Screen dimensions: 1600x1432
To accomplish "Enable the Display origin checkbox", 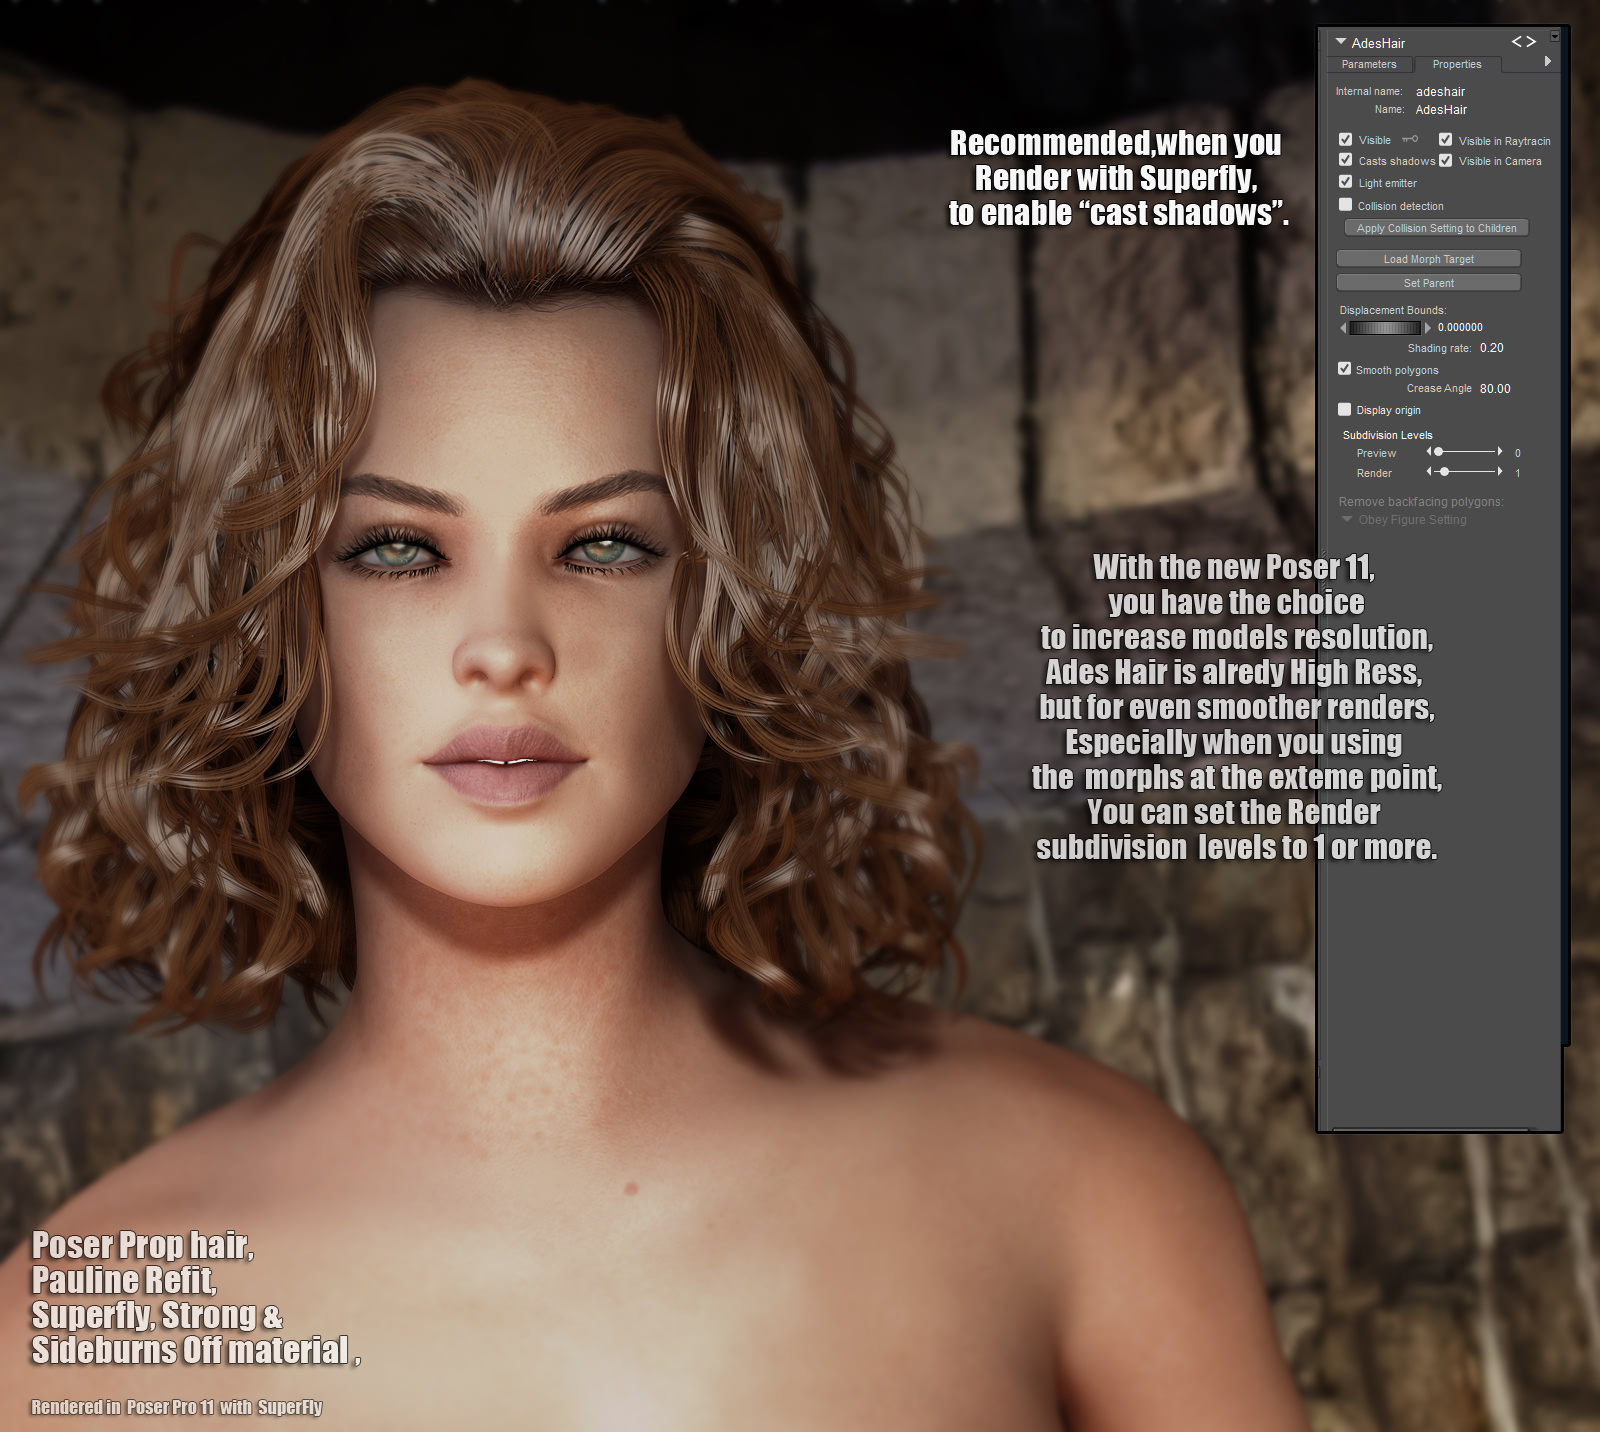I will point(1345,410).
